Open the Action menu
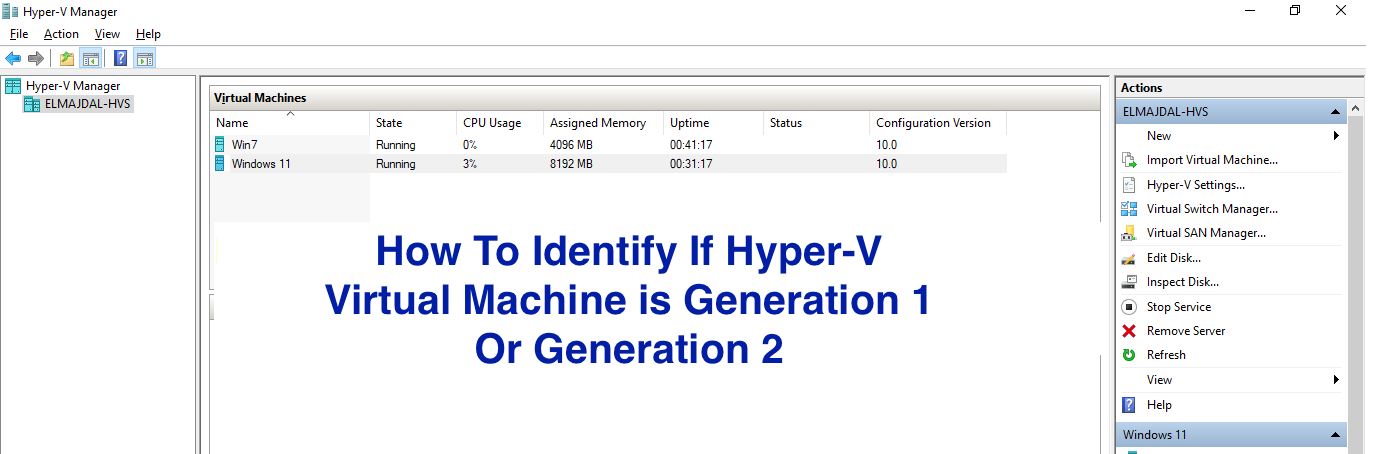 click(x=61, y=34)
